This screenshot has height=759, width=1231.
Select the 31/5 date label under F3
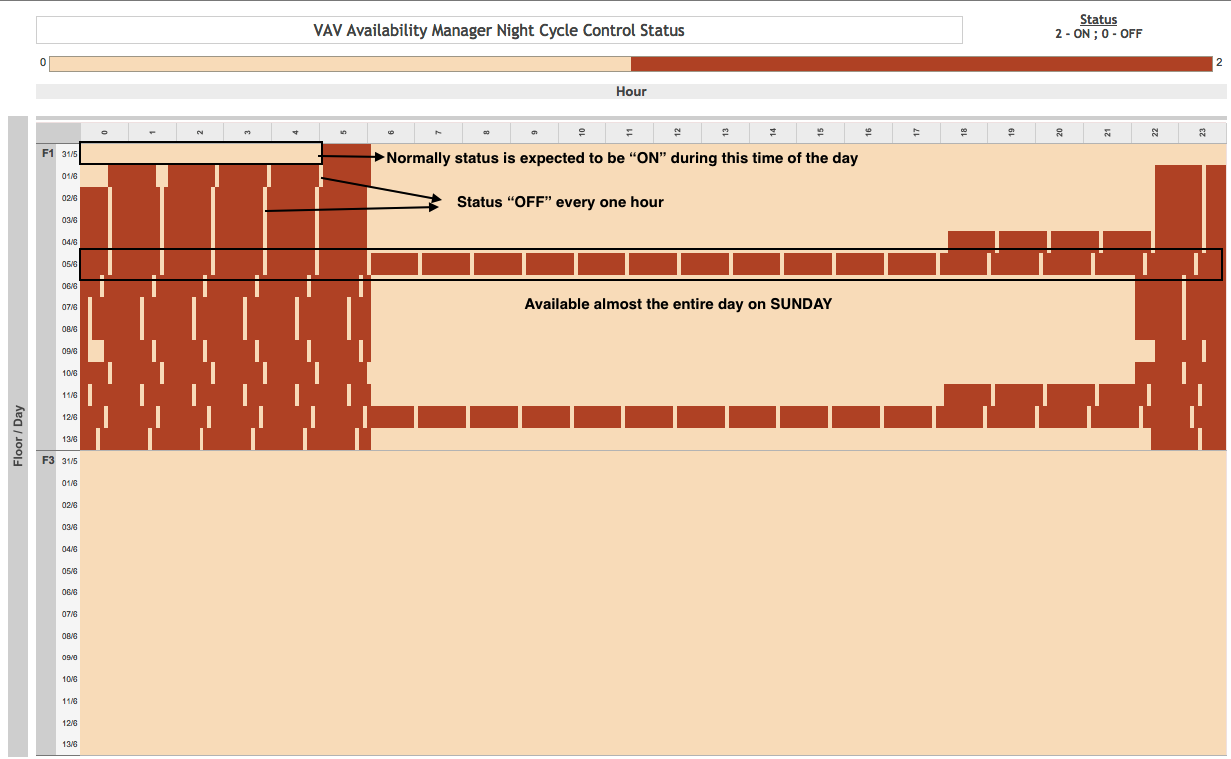tap(69, 461)
